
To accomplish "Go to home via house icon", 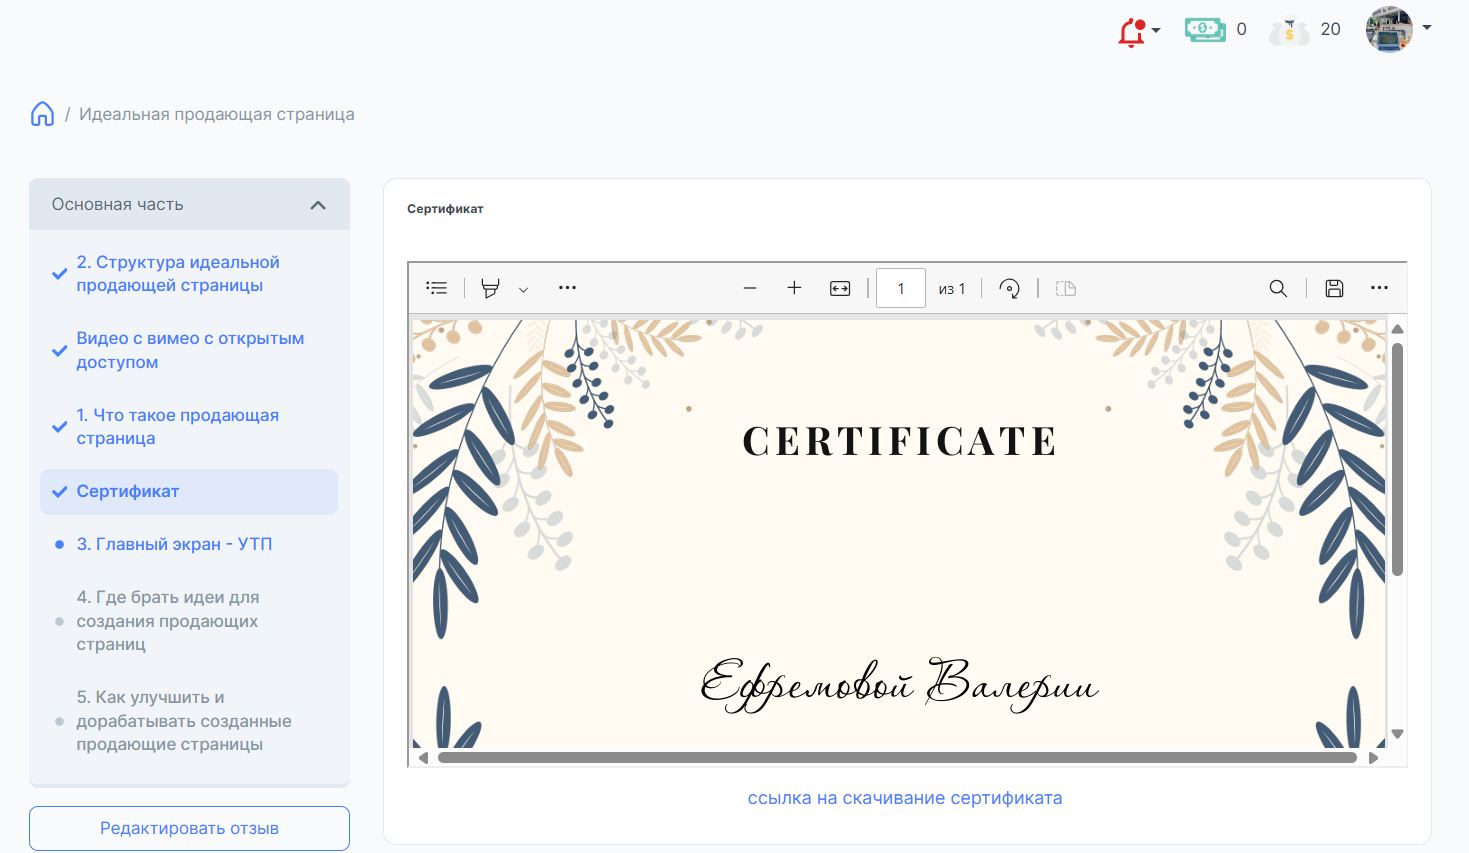I will pyautogui.click(x=42, y=114).
